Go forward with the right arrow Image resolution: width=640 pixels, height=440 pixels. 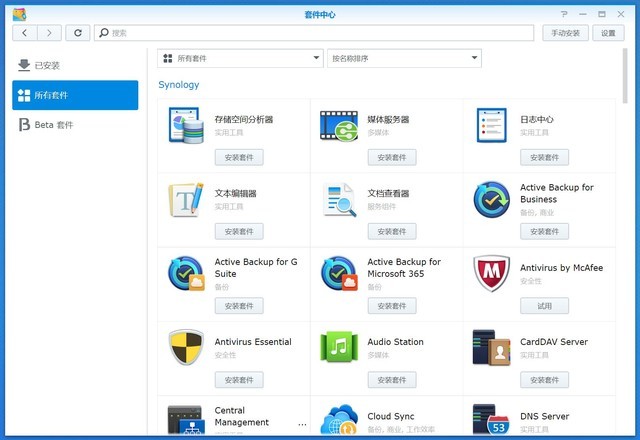click(49, 33)
